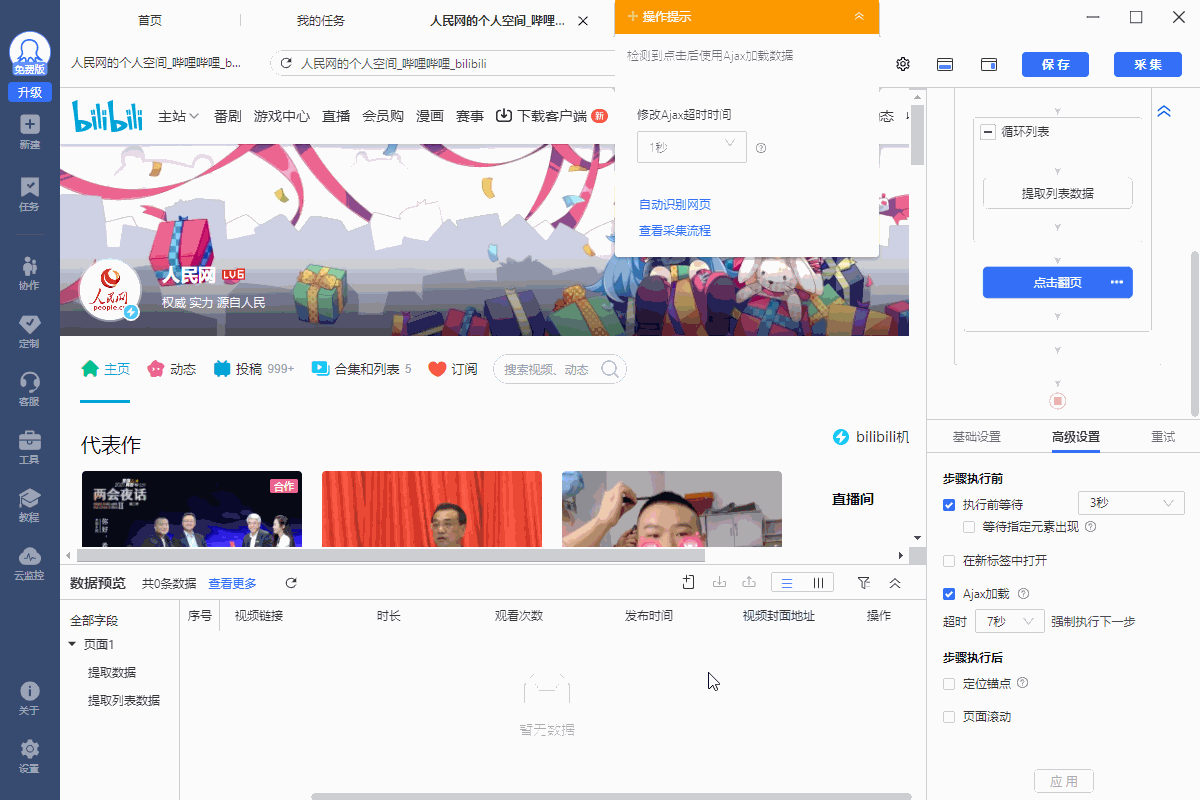The height and width of the screenshot is (800, 1200).
Task: Click the bottom-panel layout icon in top toolbar
Action: [x=945, y=64]
